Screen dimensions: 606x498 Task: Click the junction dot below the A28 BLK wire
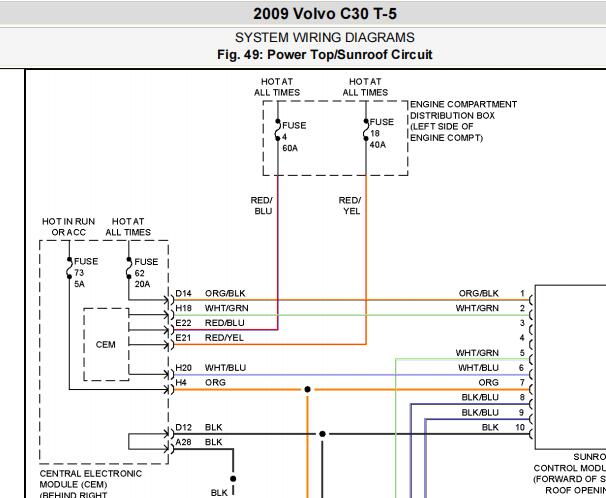233,479
